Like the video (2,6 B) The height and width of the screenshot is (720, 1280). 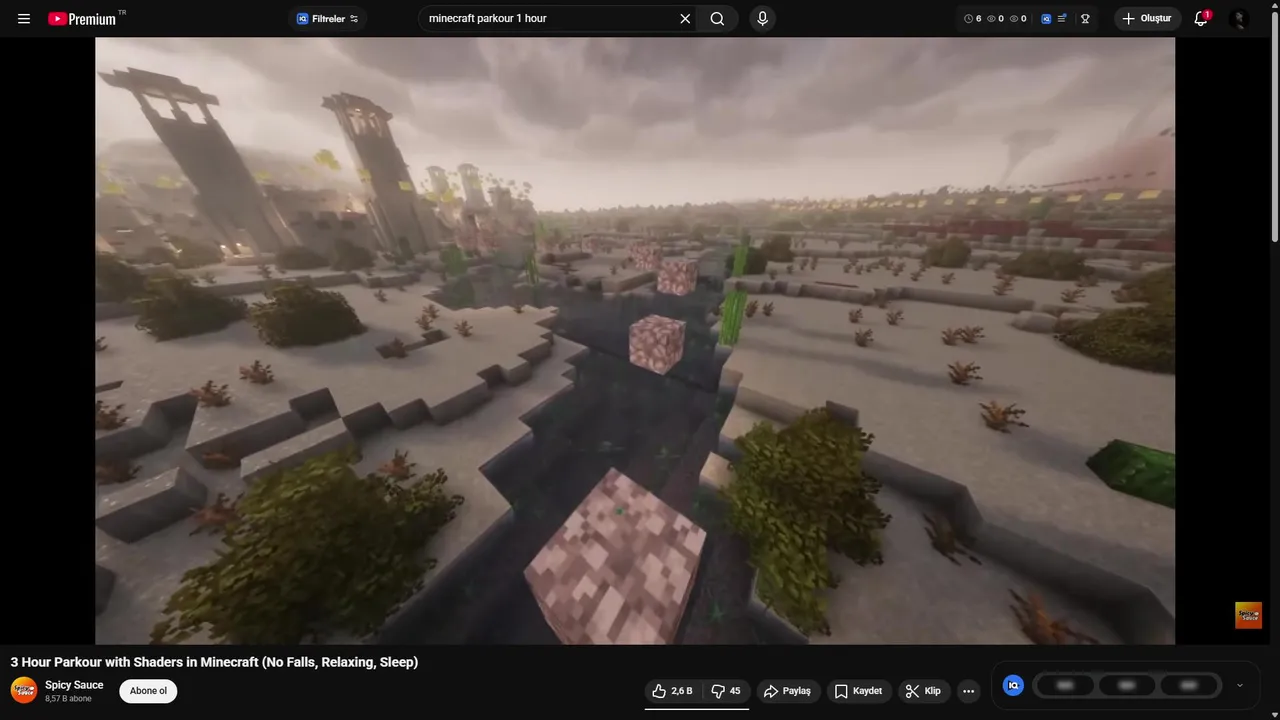pyautogui.click(x=672, y=691)
